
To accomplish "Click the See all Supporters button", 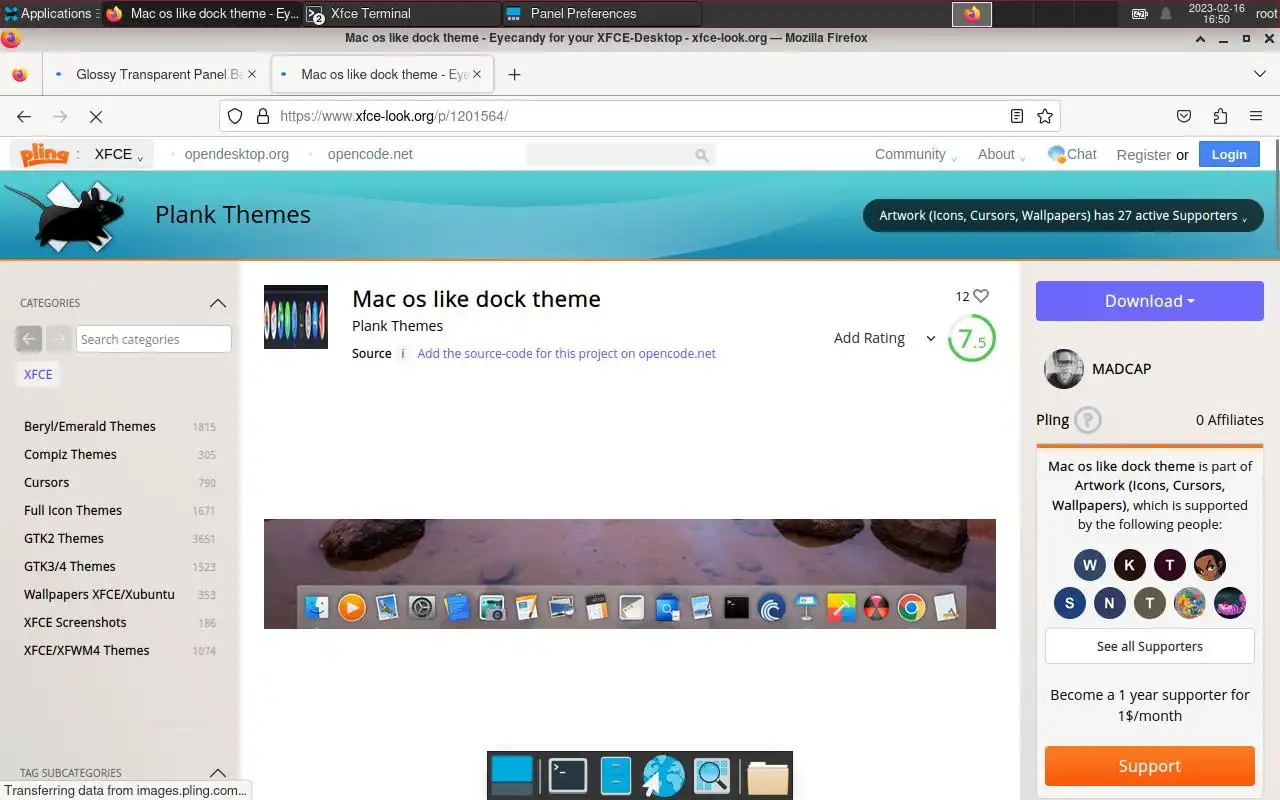I will coord(1150,646).
